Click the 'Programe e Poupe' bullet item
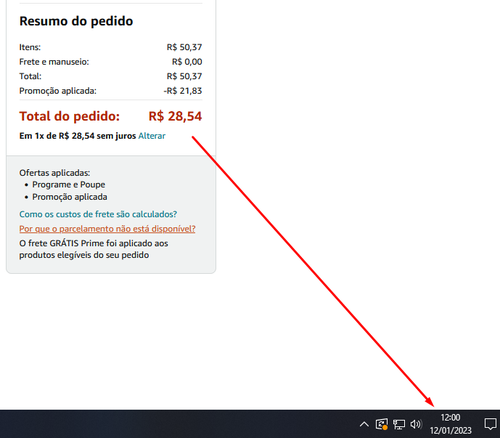 (69, 185)
